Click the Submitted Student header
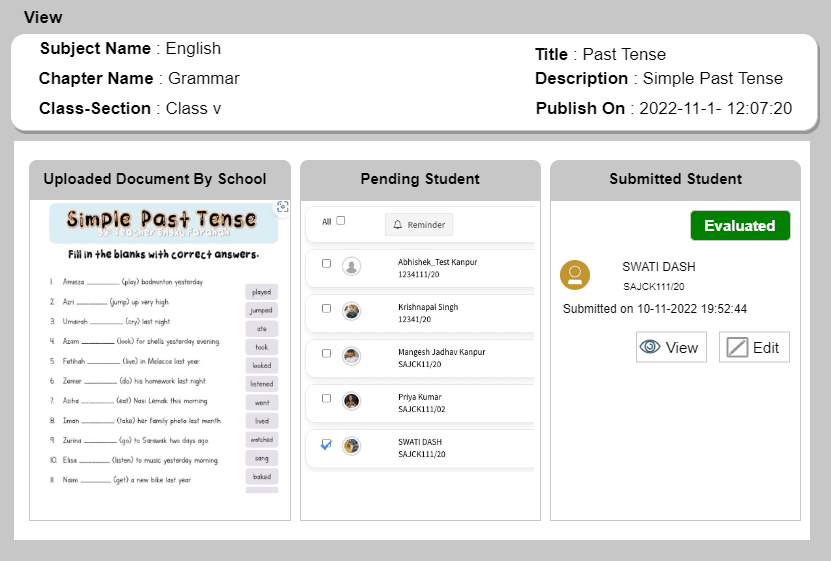The image size is (831, 561). click(x=676, y=179)
